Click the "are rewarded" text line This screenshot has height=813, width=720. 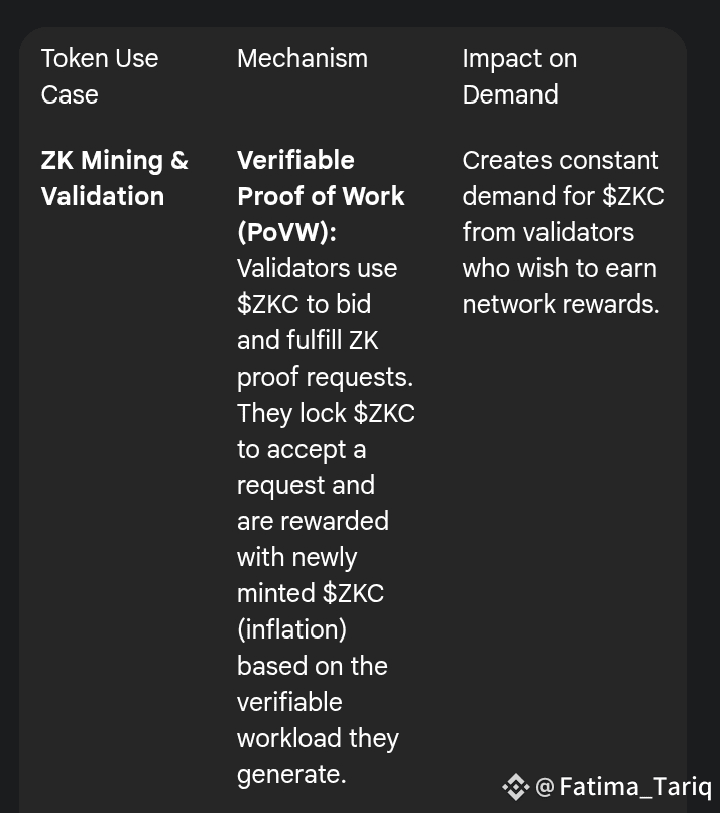(x=312, y=521)
